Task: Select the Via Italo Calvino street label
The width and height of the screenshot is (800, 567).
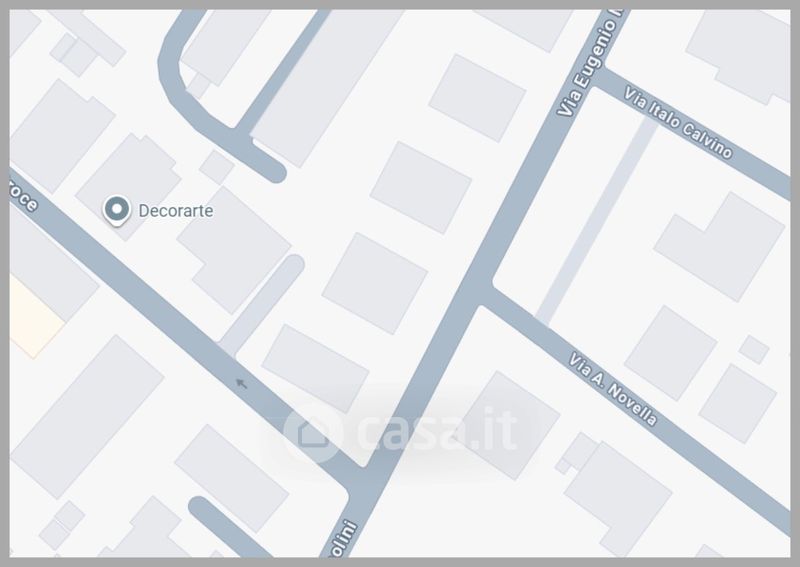Action: [x=679, y=123]
